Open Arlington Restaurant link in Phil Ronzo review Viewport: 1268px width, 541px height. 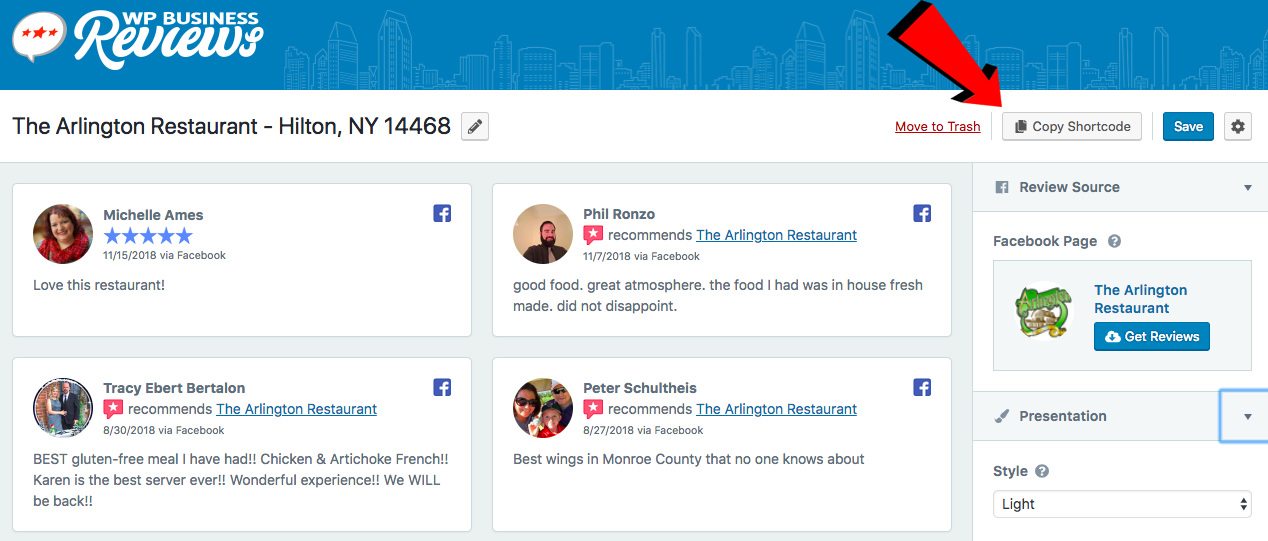(x=776, y=235)
